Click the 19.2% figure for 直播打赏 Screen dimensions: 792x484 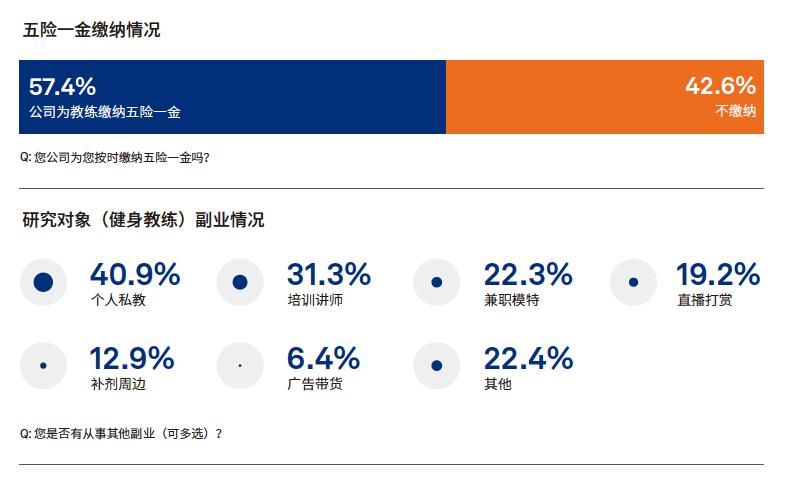click(x=718, y=273)
